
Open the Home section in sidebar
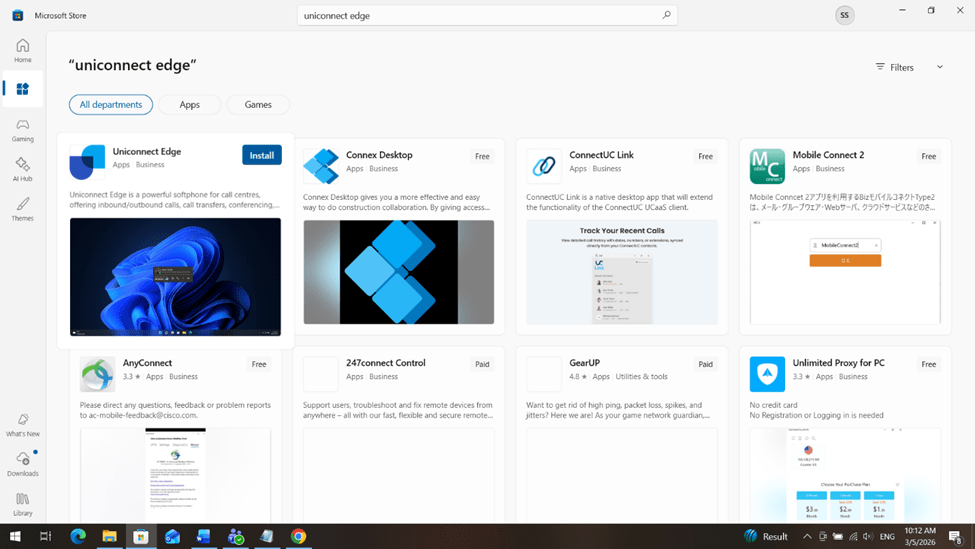pos(22,50)
